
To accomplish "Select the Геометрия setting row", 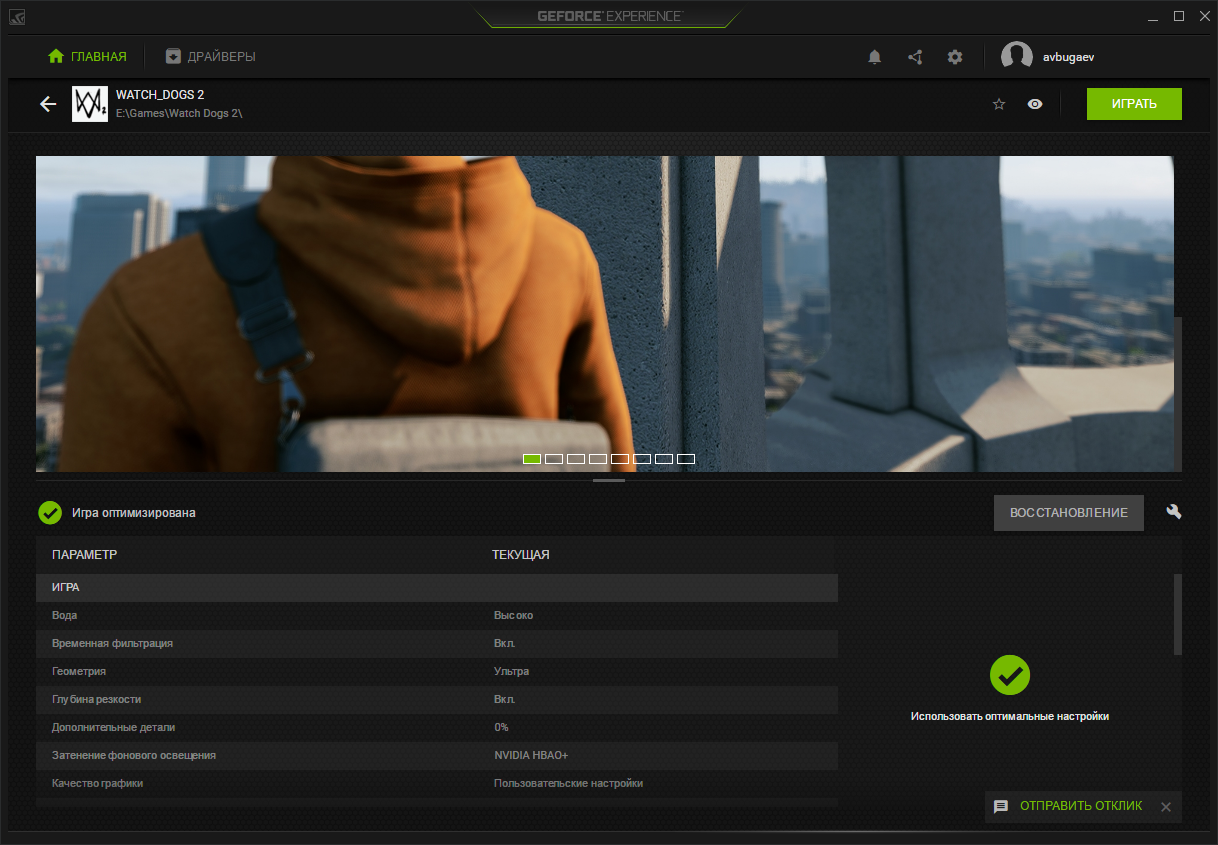I will click(437, 671).
